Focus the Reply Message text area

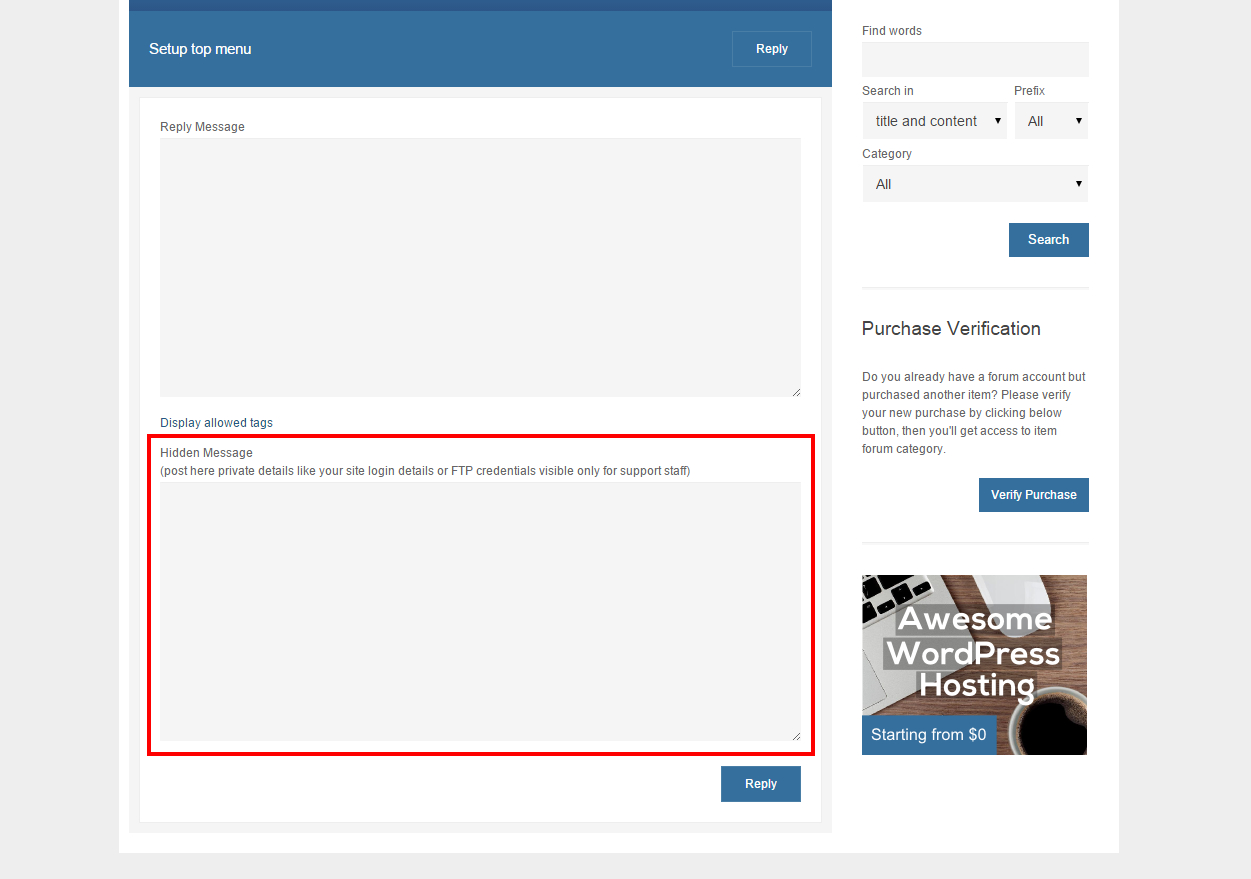tap(480, 267)
